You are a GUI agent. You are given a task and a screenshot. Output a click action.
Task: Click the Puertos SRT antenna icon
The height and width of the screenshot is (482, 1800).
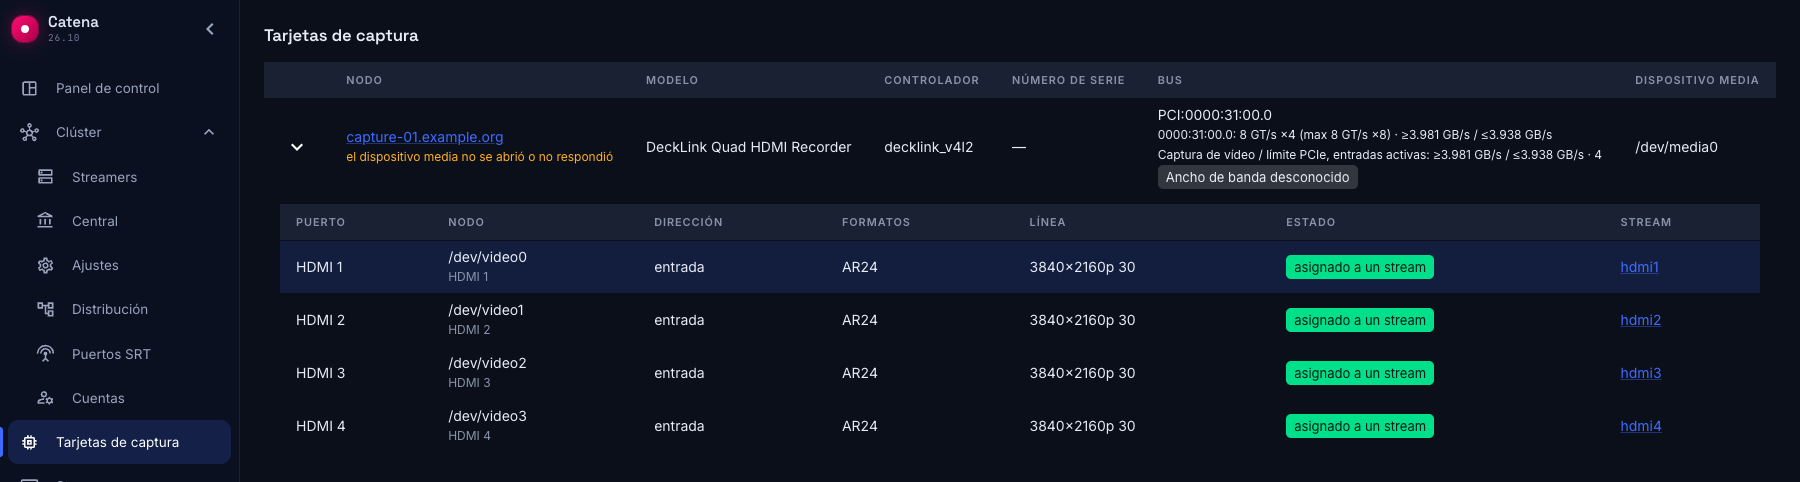tap(45, 354)
